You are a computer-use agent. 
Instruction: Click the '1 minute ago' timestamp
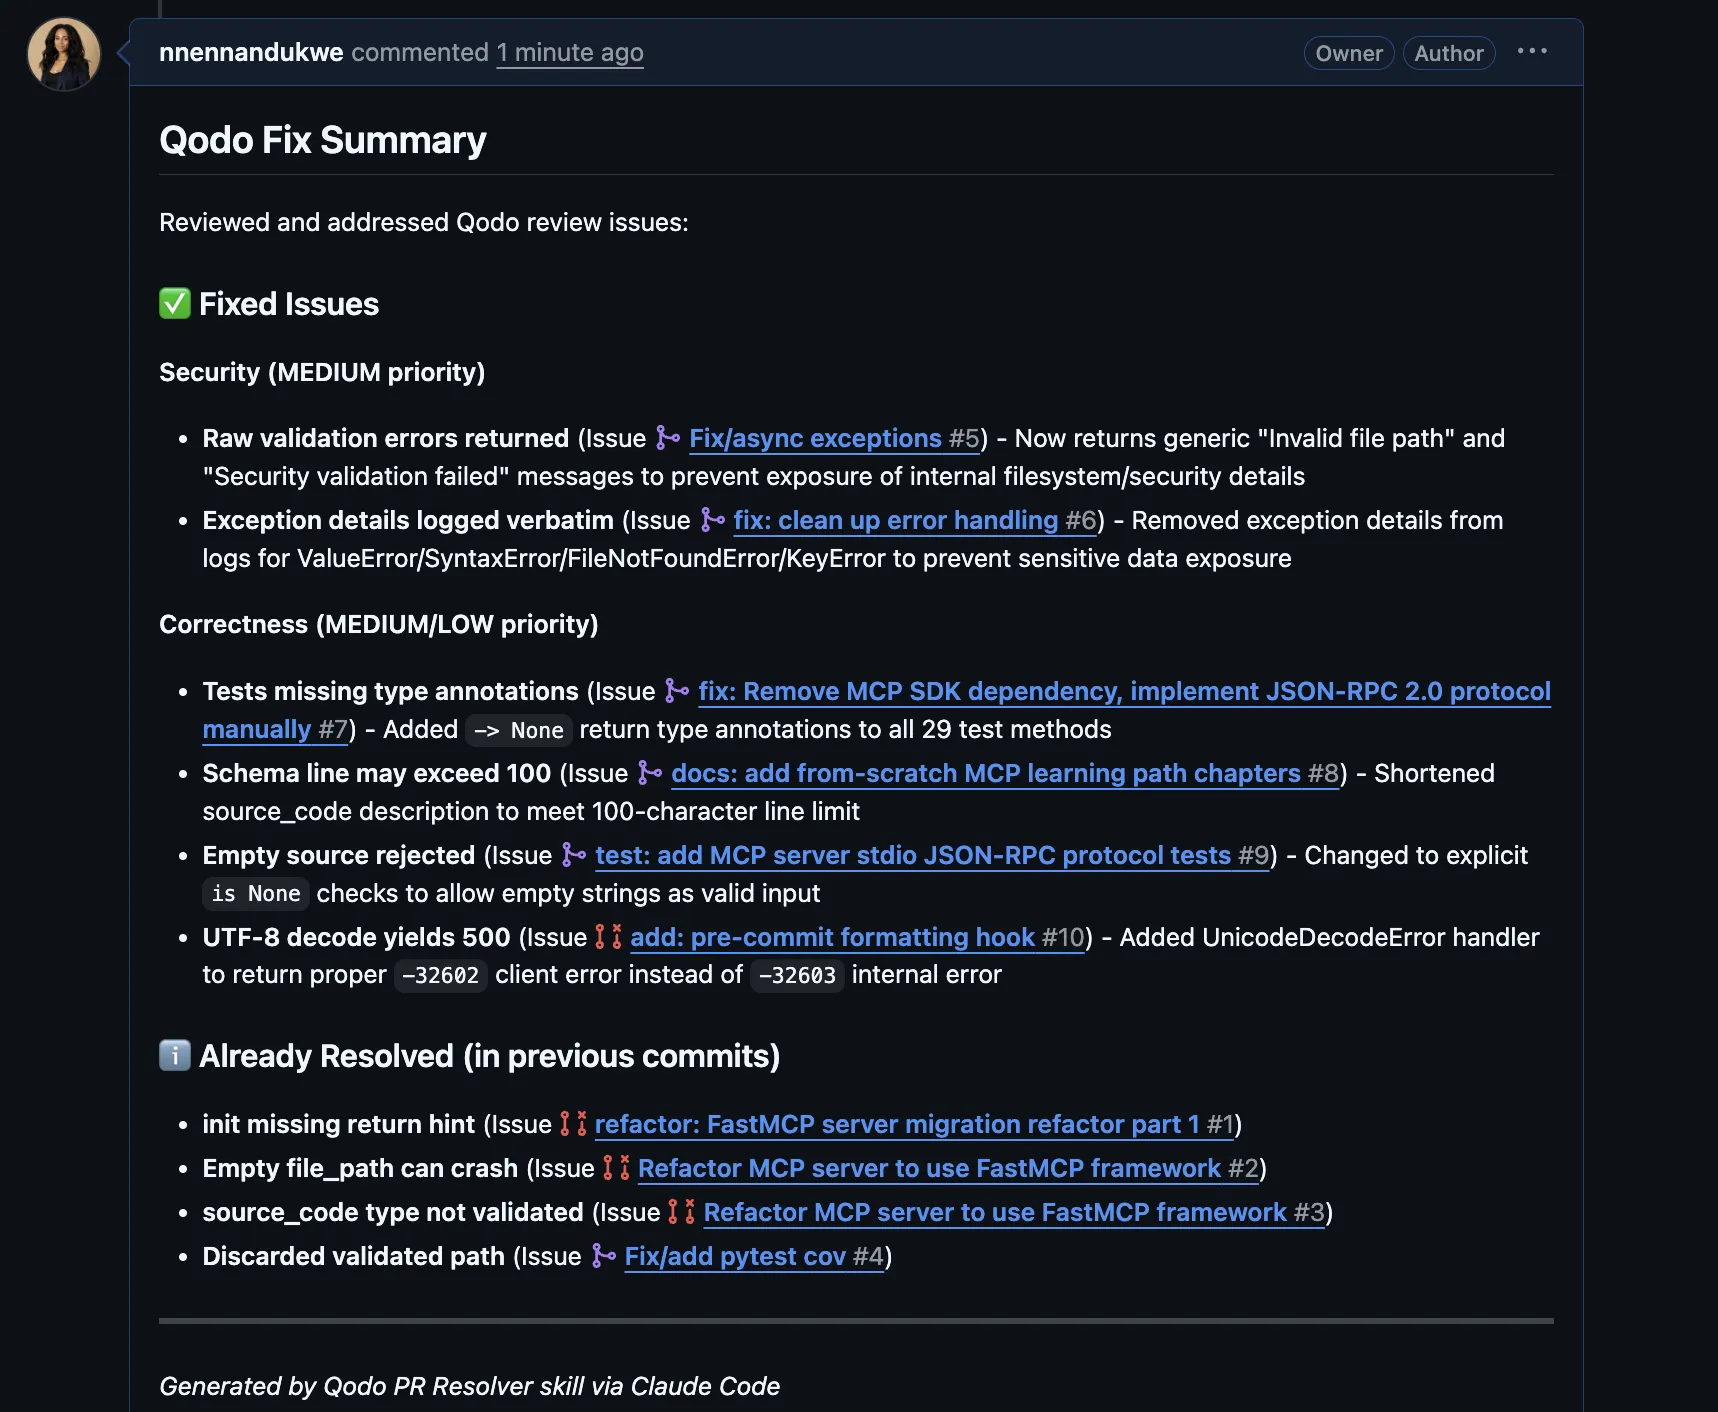pyautogui.click(x=569, y=52)
